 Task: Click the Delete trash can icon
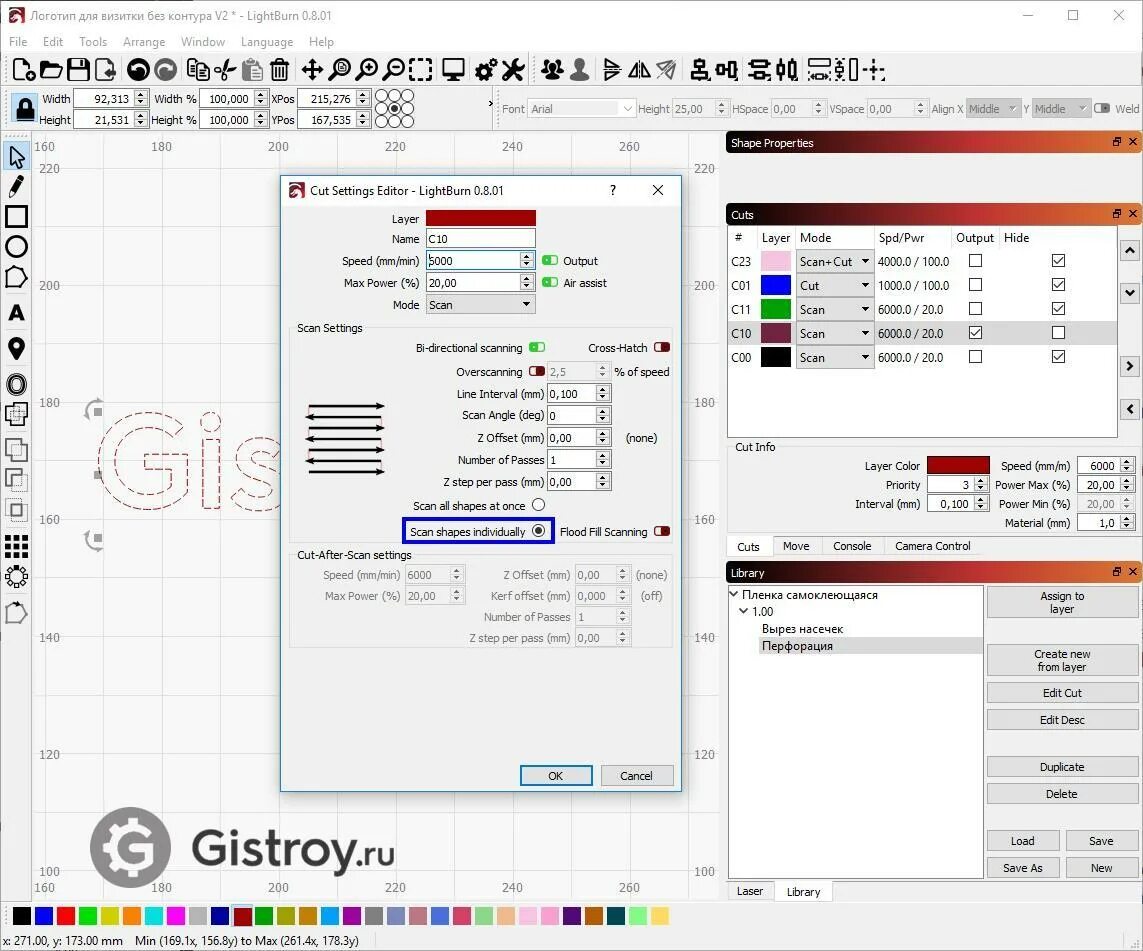[279, 70]
